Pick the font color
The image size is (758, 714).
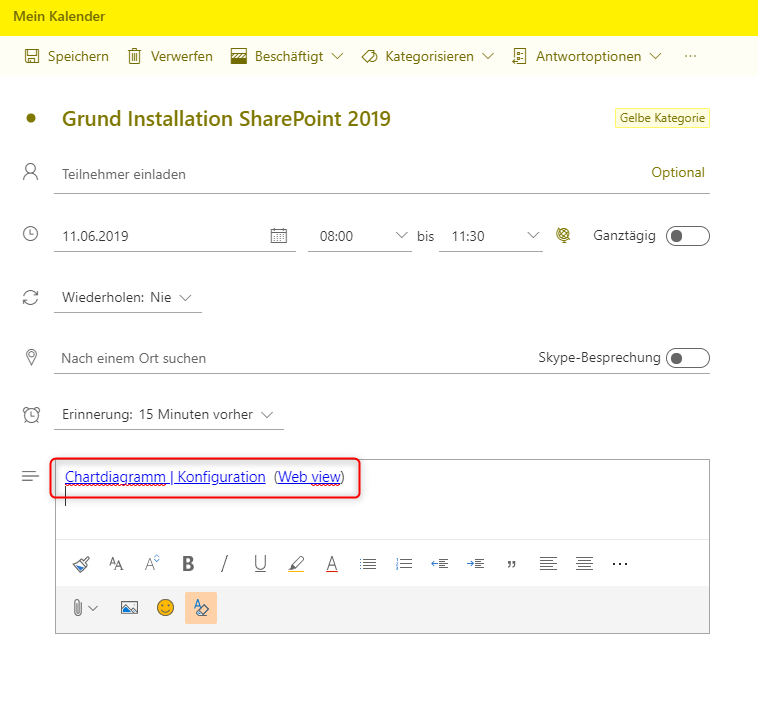(x=332, y=564)
